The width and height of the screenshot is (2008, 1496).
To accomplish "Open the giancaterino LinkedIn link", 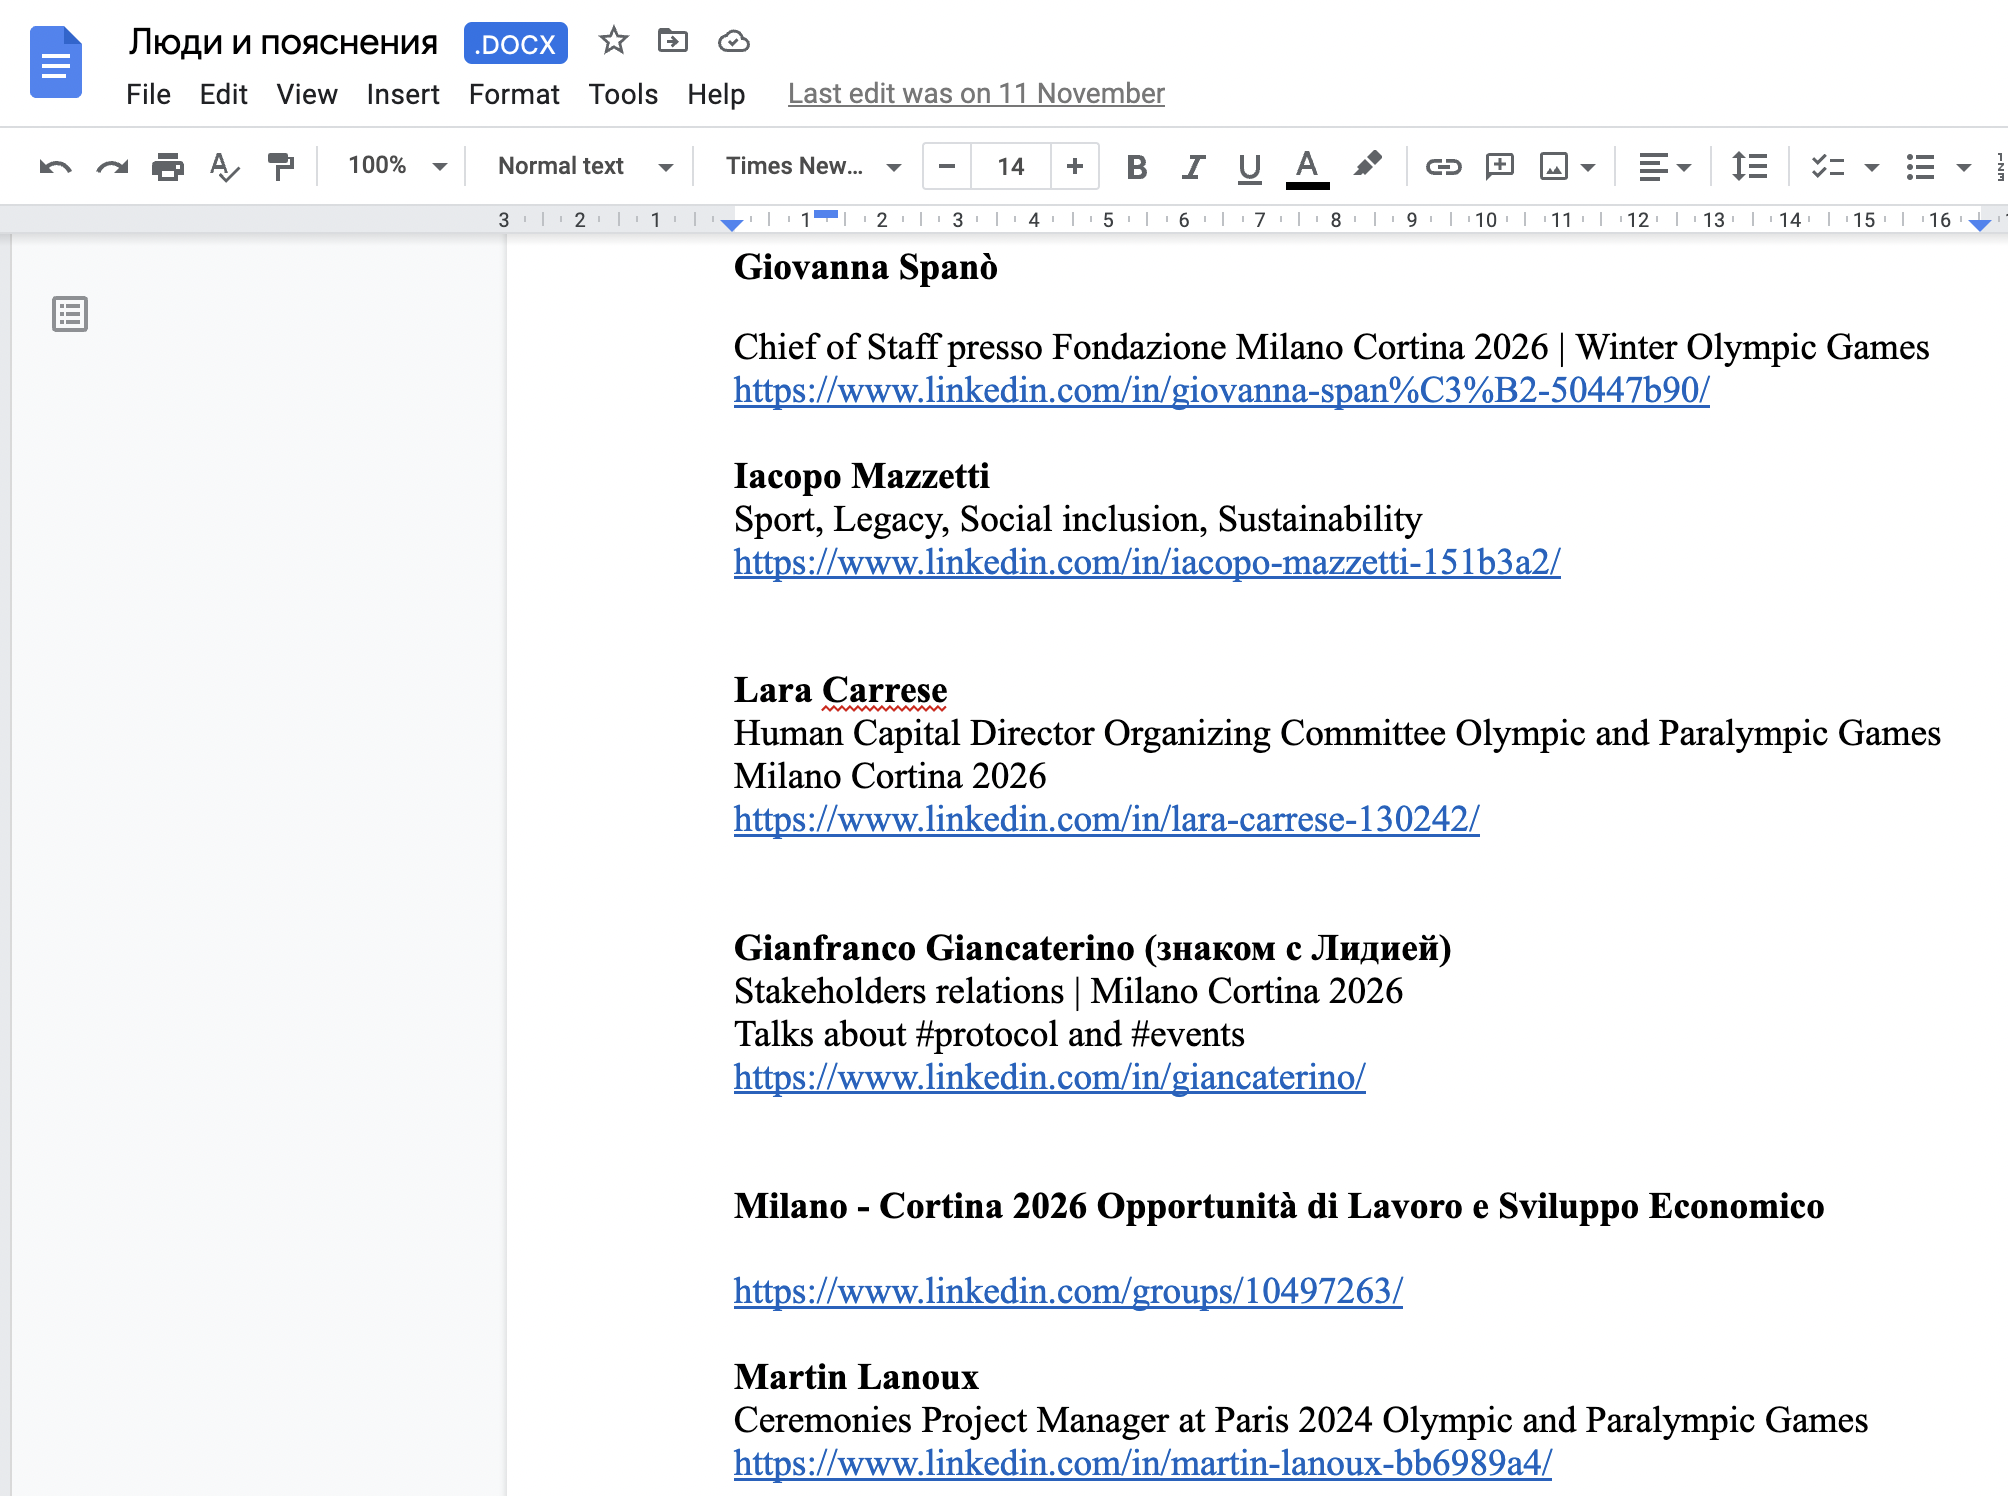I will [x=1050, y=1077].
